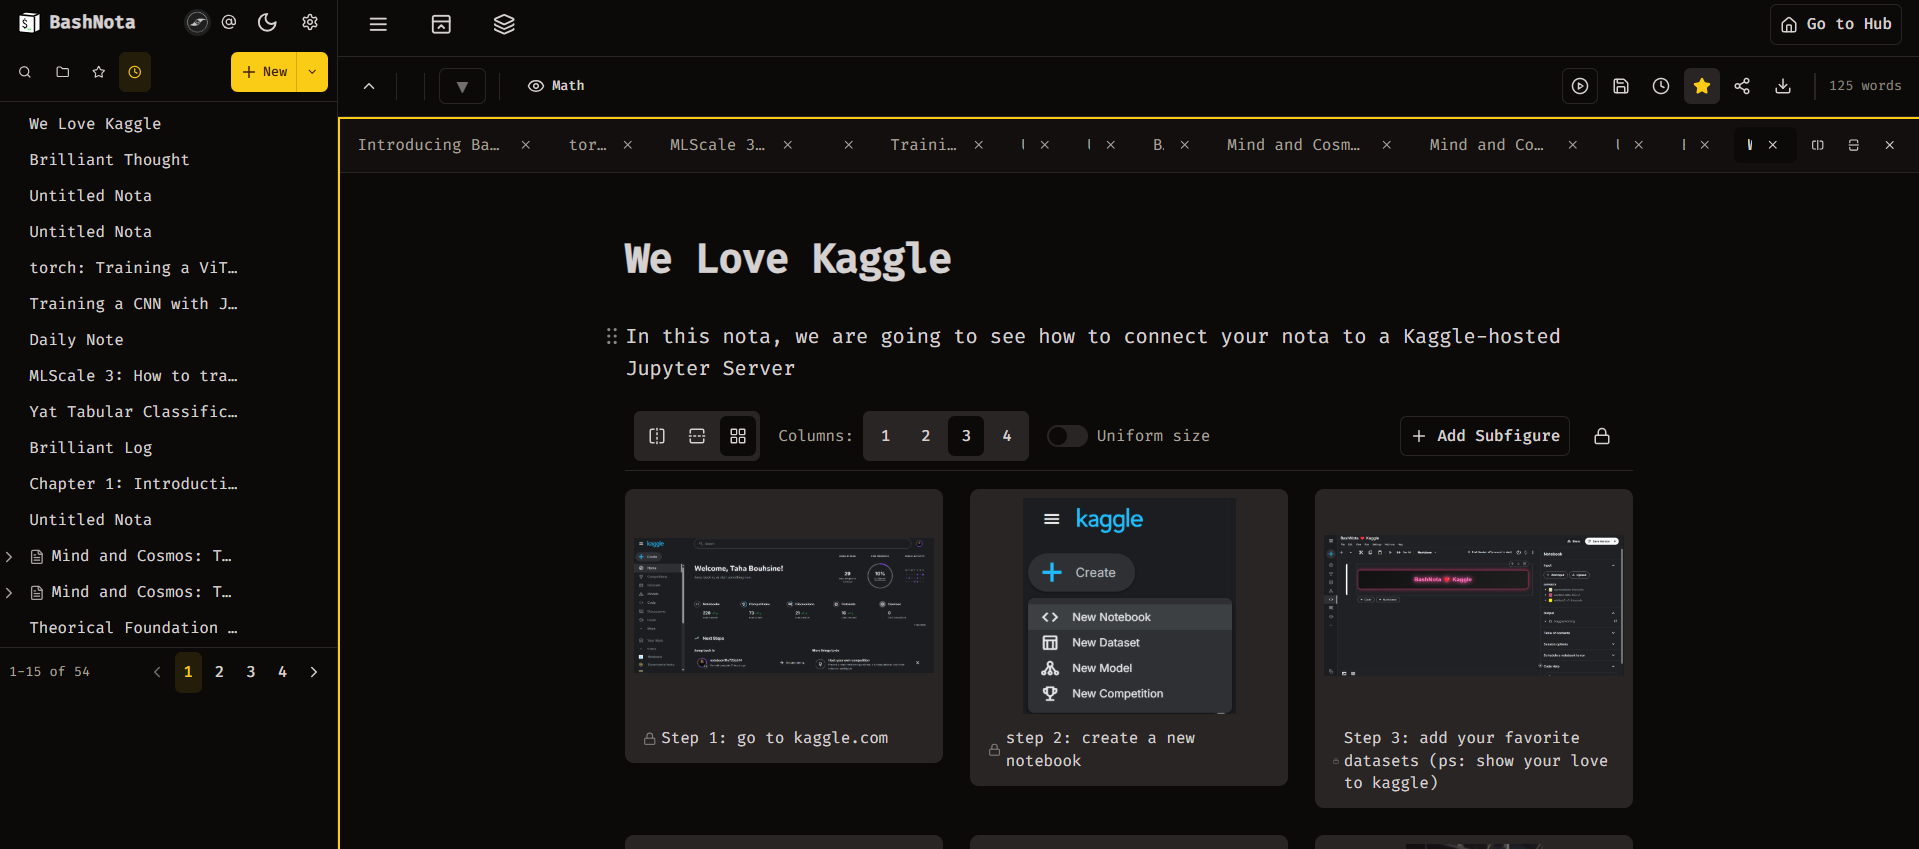Viewport: 1919px width, 849px height.
Task: Open the Step 3 datasets screenshot thumbnail
Action: (1474, 605)
